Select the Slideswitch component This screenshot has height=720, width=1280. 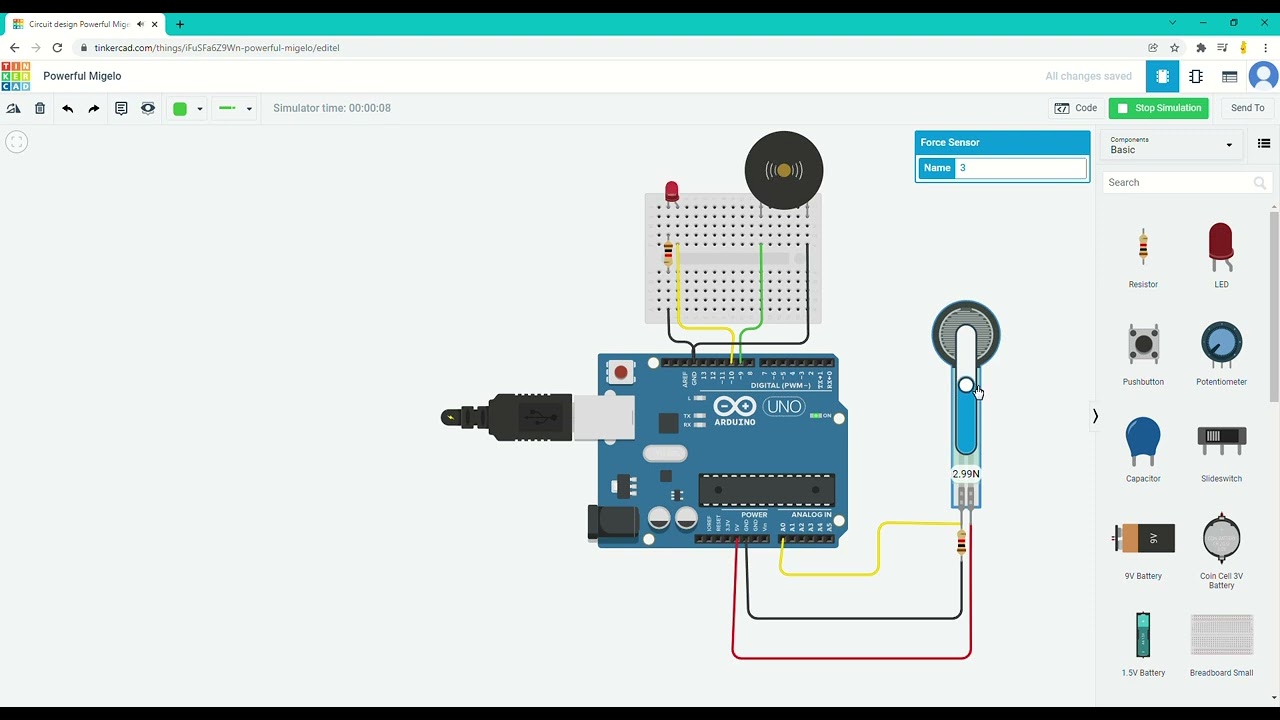point(1221,450)
